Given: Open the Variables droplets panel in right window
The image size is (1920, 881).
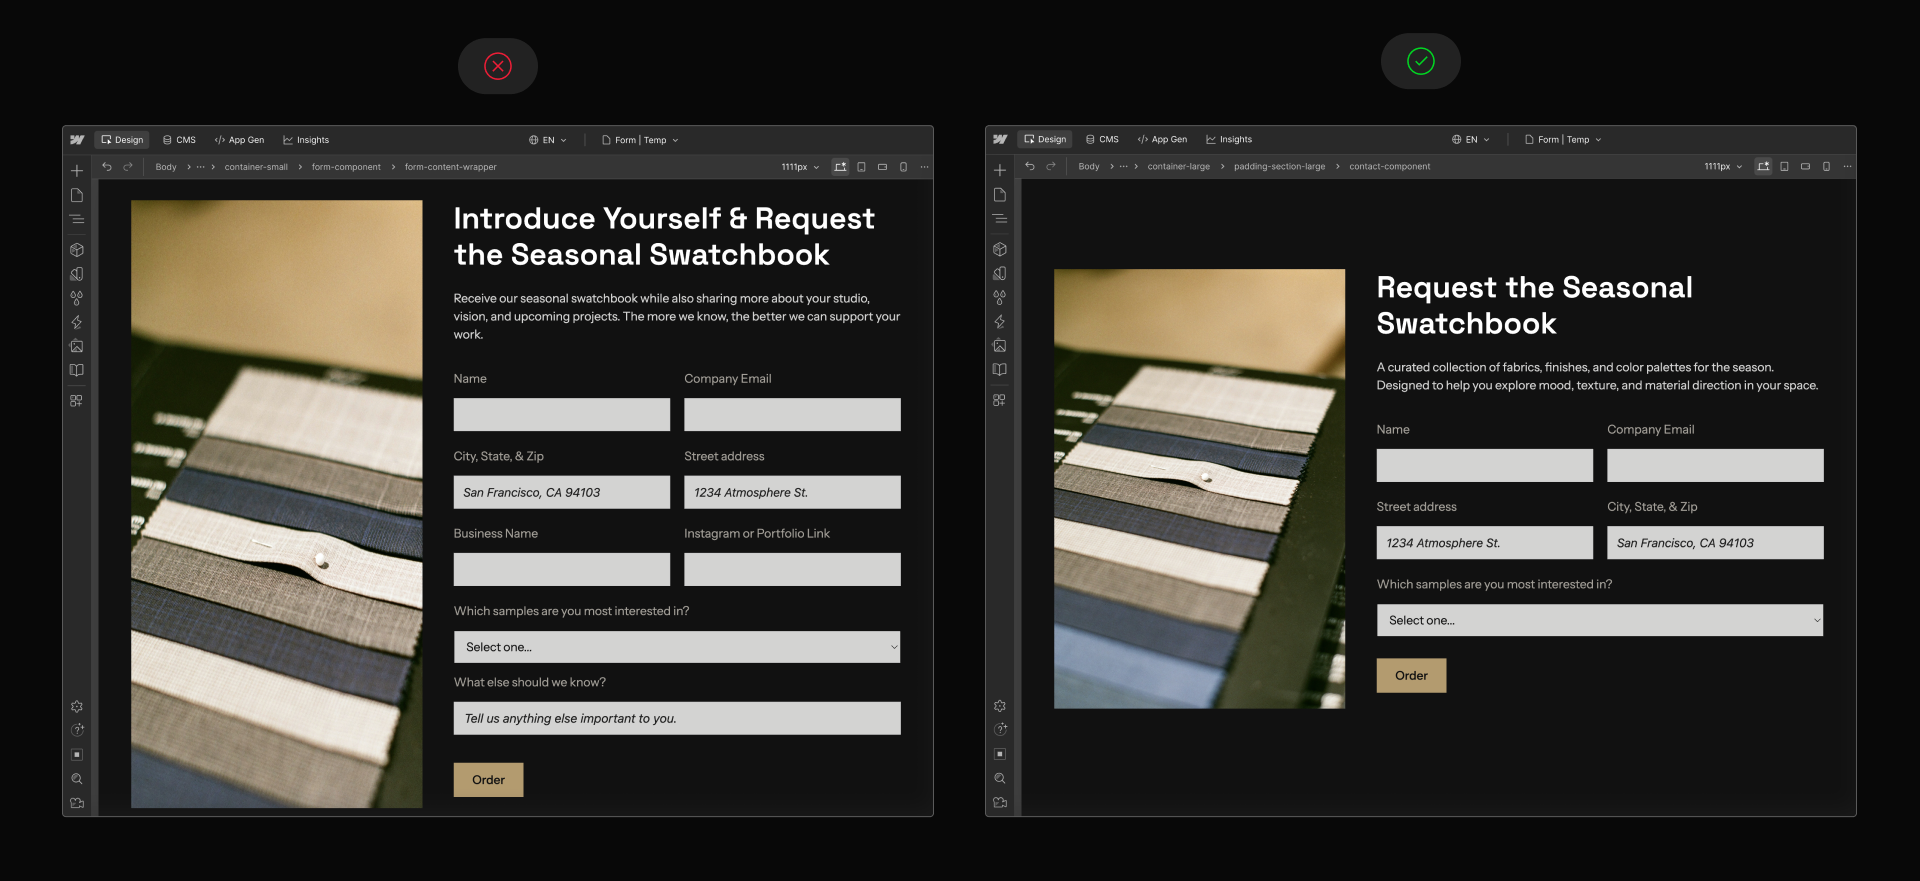Looking at the screenshot, I should 1000,297.
